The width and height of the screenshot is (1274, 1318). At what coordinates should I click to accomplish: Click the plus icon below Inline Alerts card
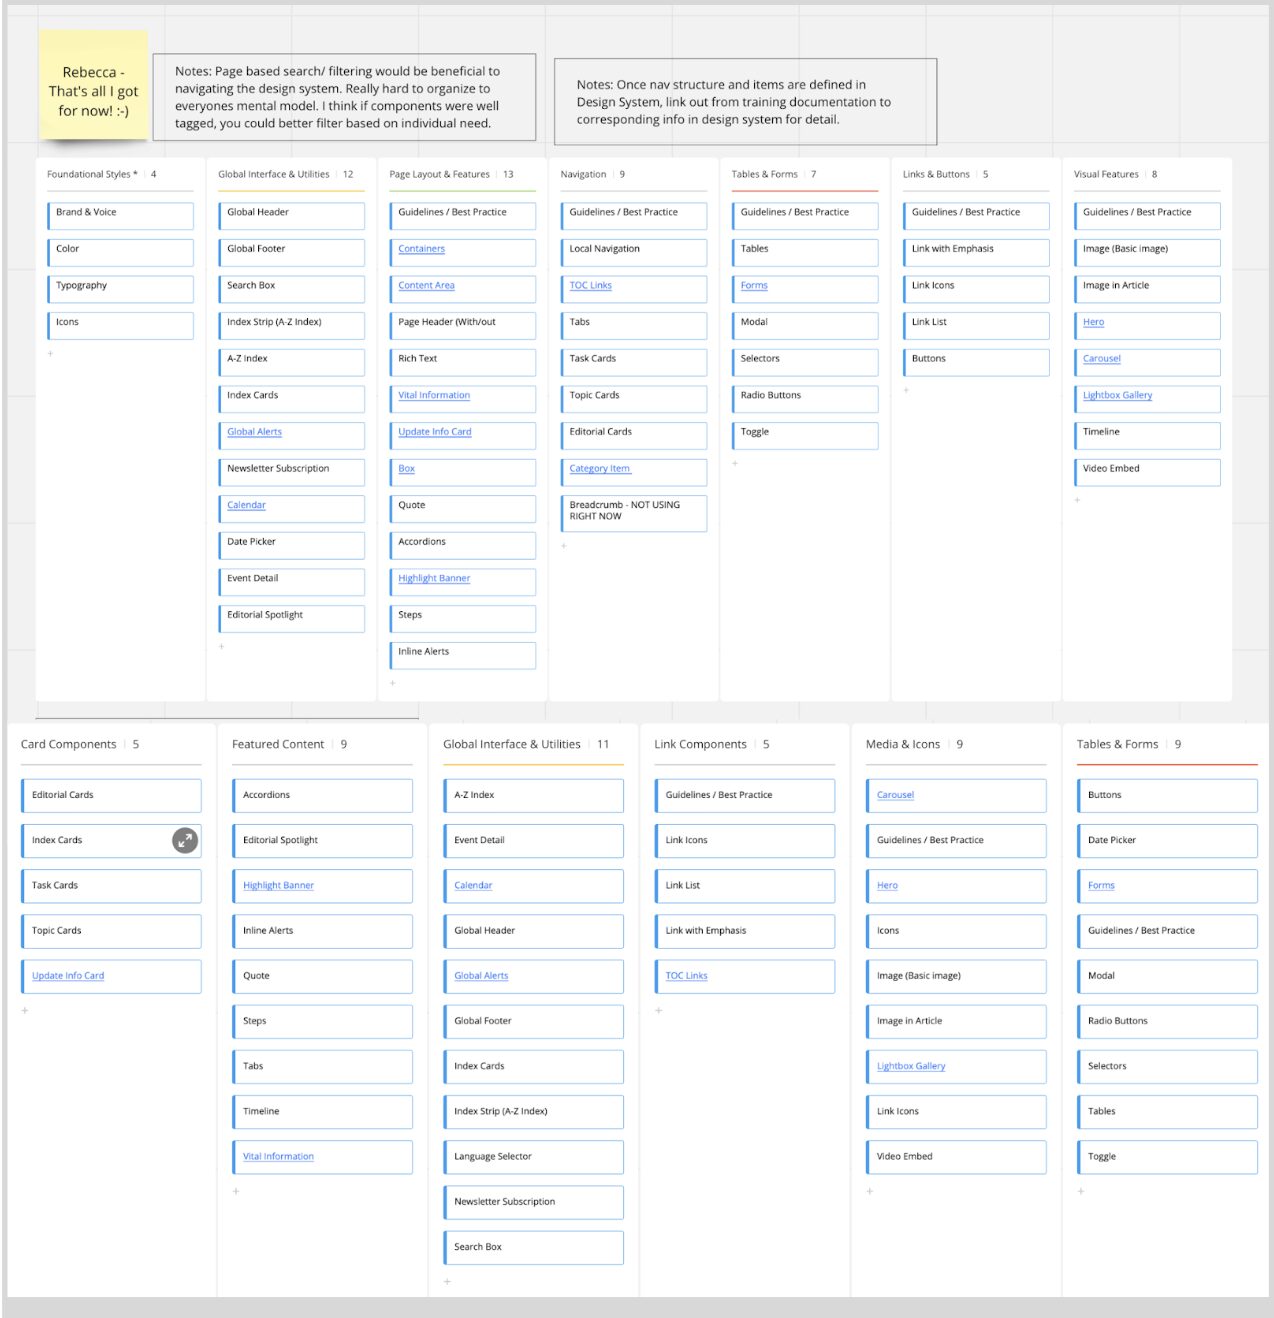[393, 683]
